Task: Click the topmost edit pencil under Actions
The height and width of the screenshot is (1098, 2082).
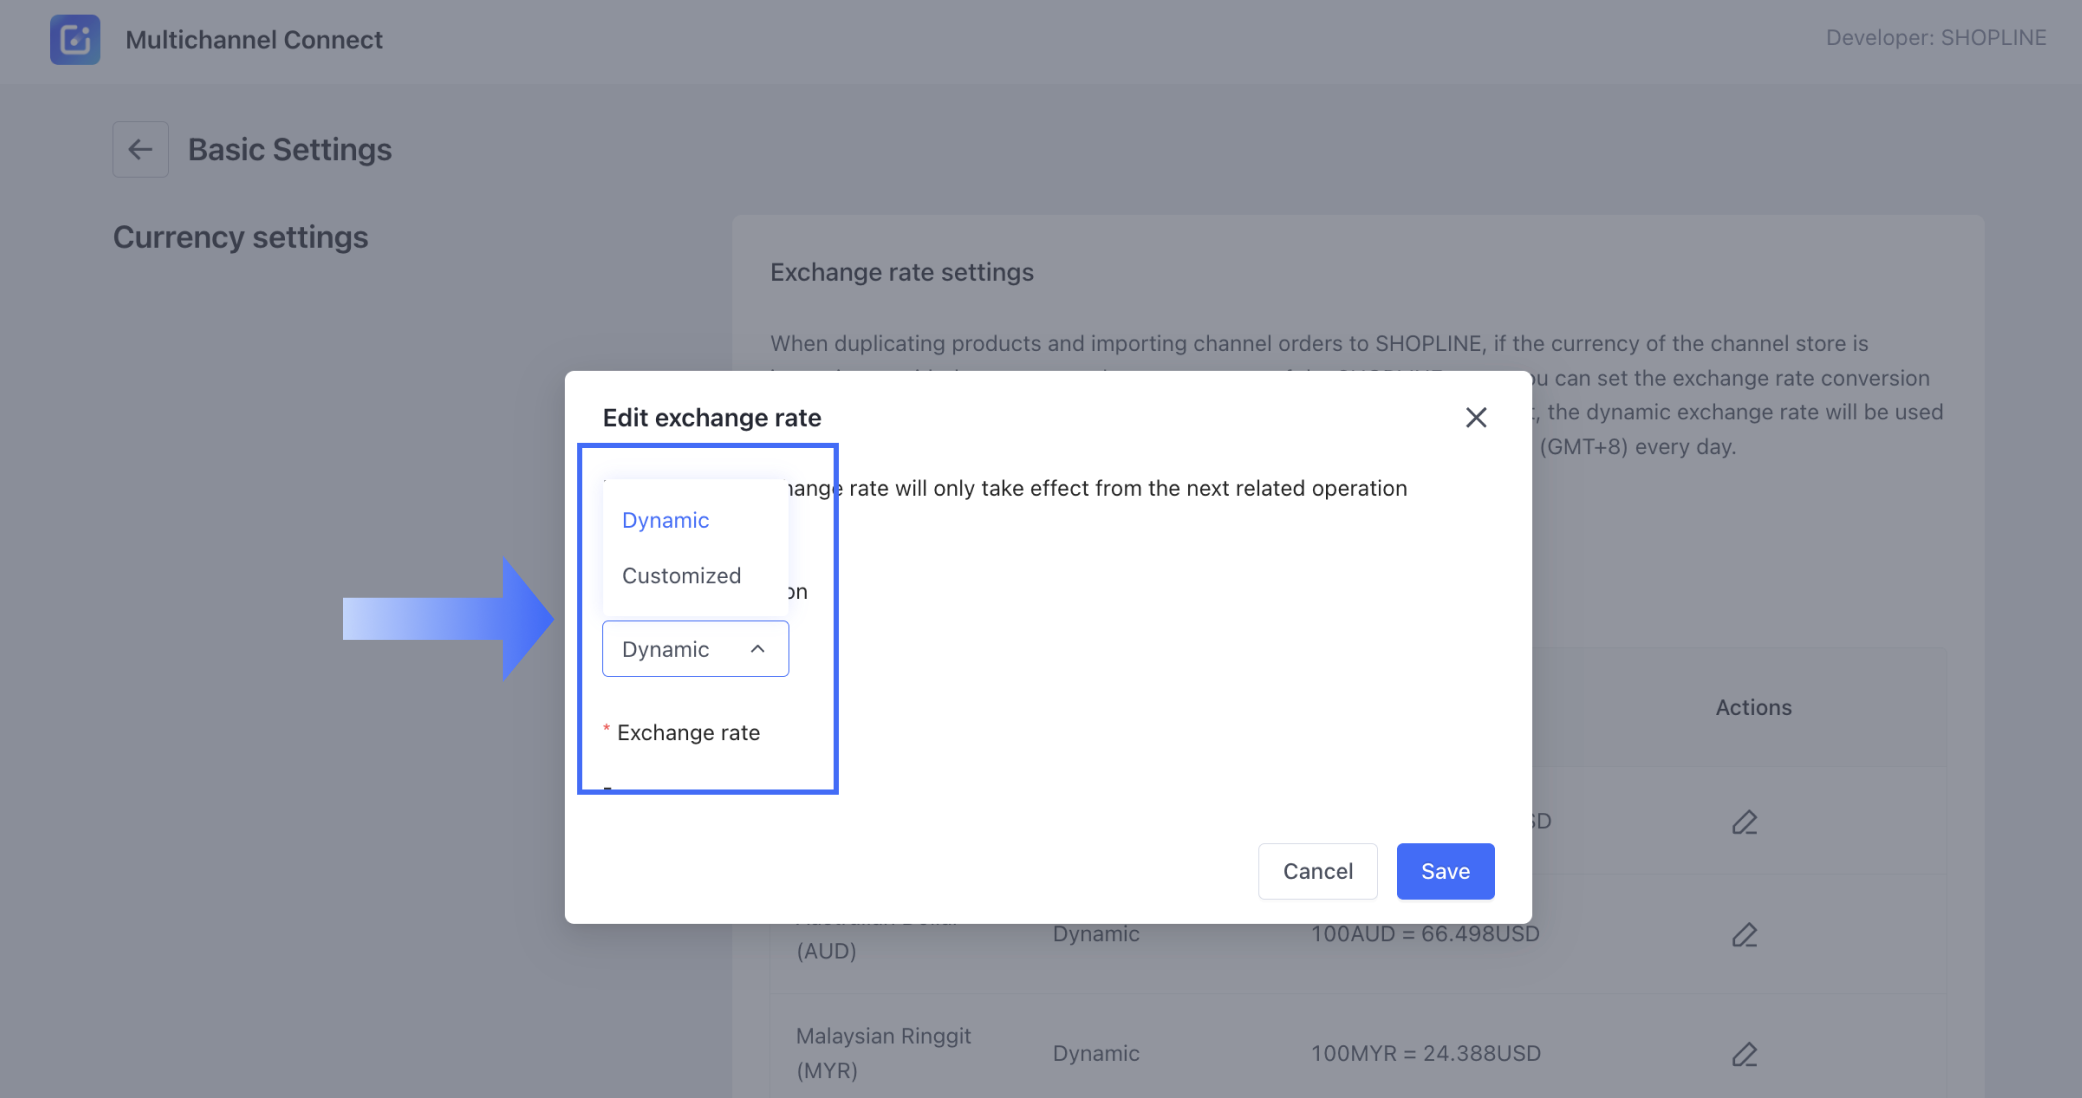Action: pos(1744,822)
